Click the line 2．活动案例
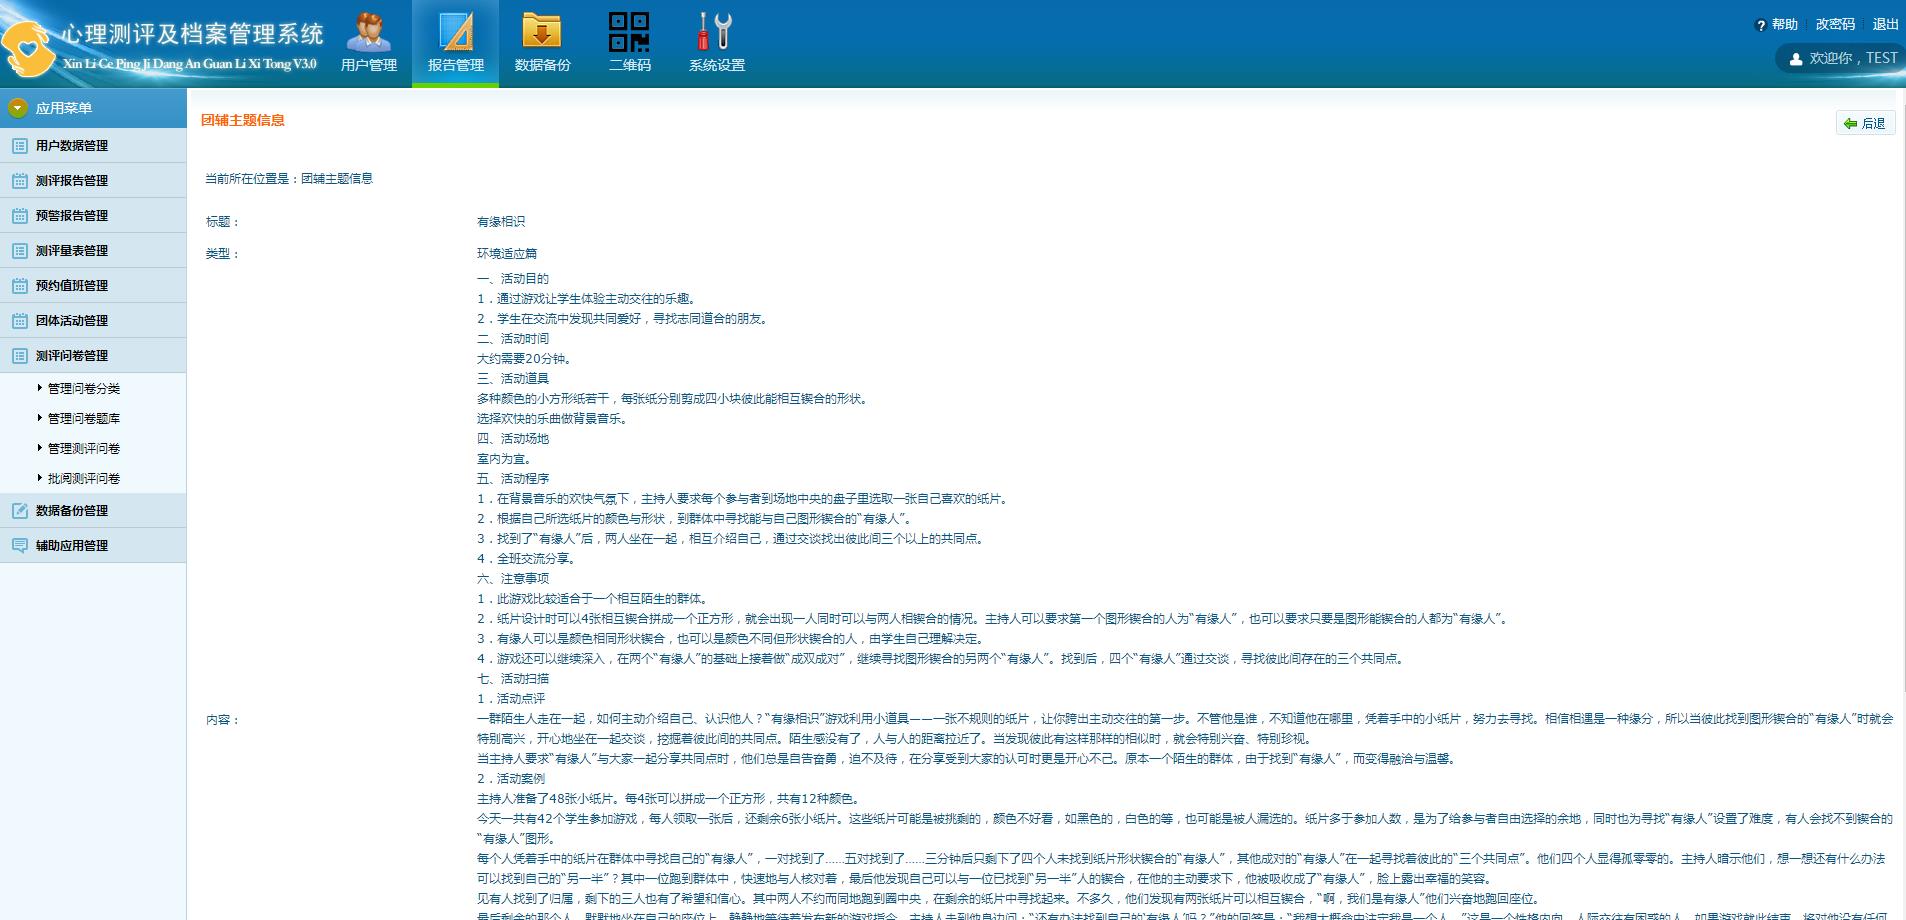The height and width of the screenshot is (920, 1906). pyautogui.click(x=511, y=779)
